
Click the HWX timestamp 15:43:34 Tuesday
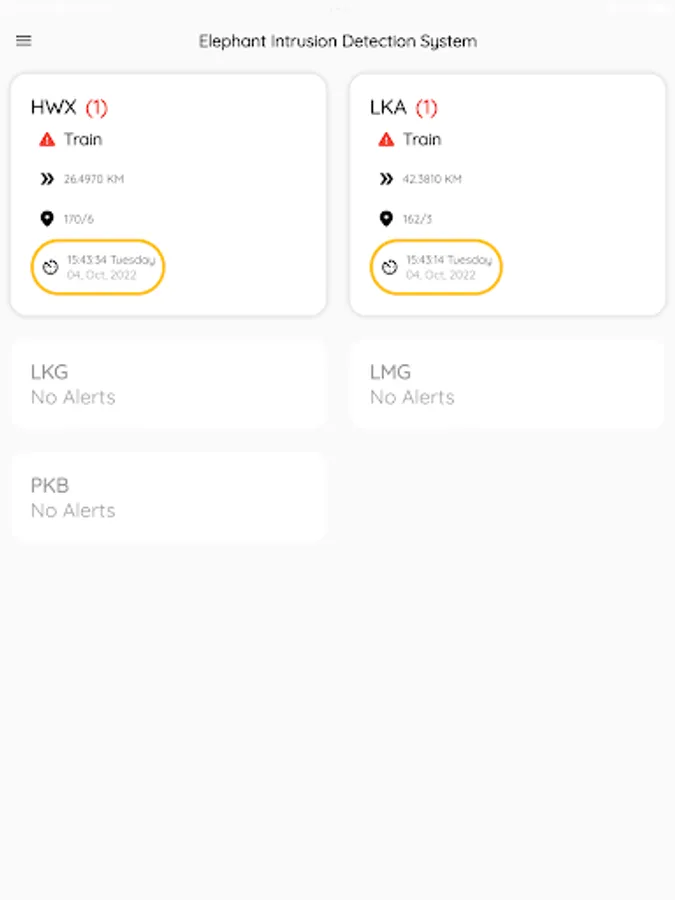click(x=111, y=260)
